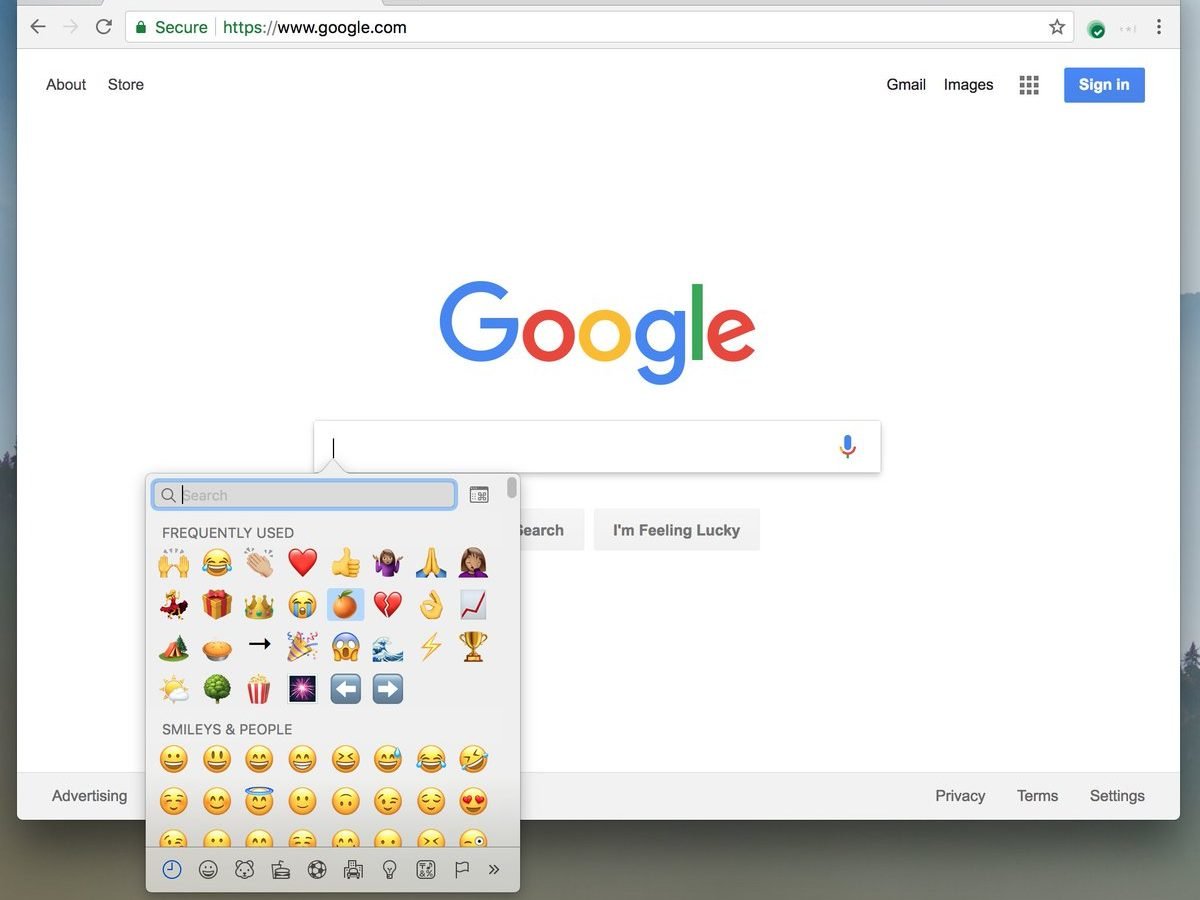This screenshot has height=900, width=1200.
Task: Visit the Store link
Action: (x=126, y=85)
